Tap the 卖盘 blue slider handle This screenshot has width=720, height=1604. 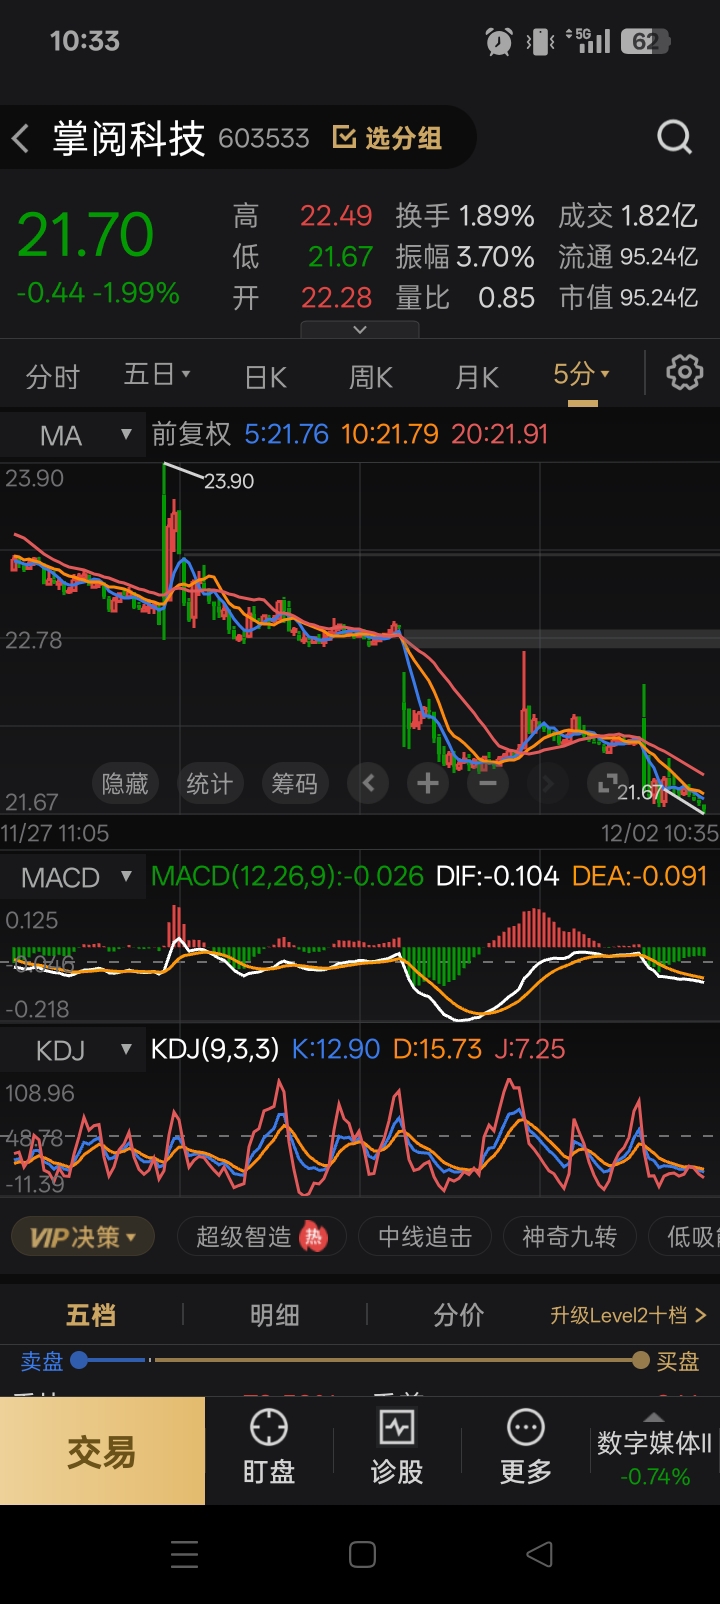(x=79, y=1360)
